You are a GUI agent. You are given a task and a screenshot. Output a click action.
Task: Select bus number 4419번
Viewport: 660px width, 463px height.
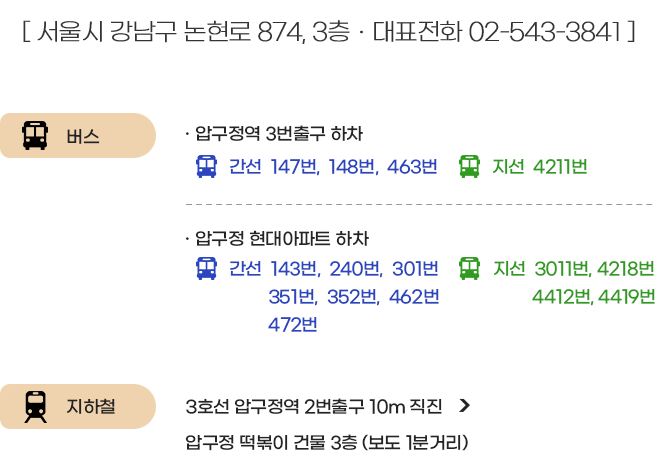(x=626, y=297)
